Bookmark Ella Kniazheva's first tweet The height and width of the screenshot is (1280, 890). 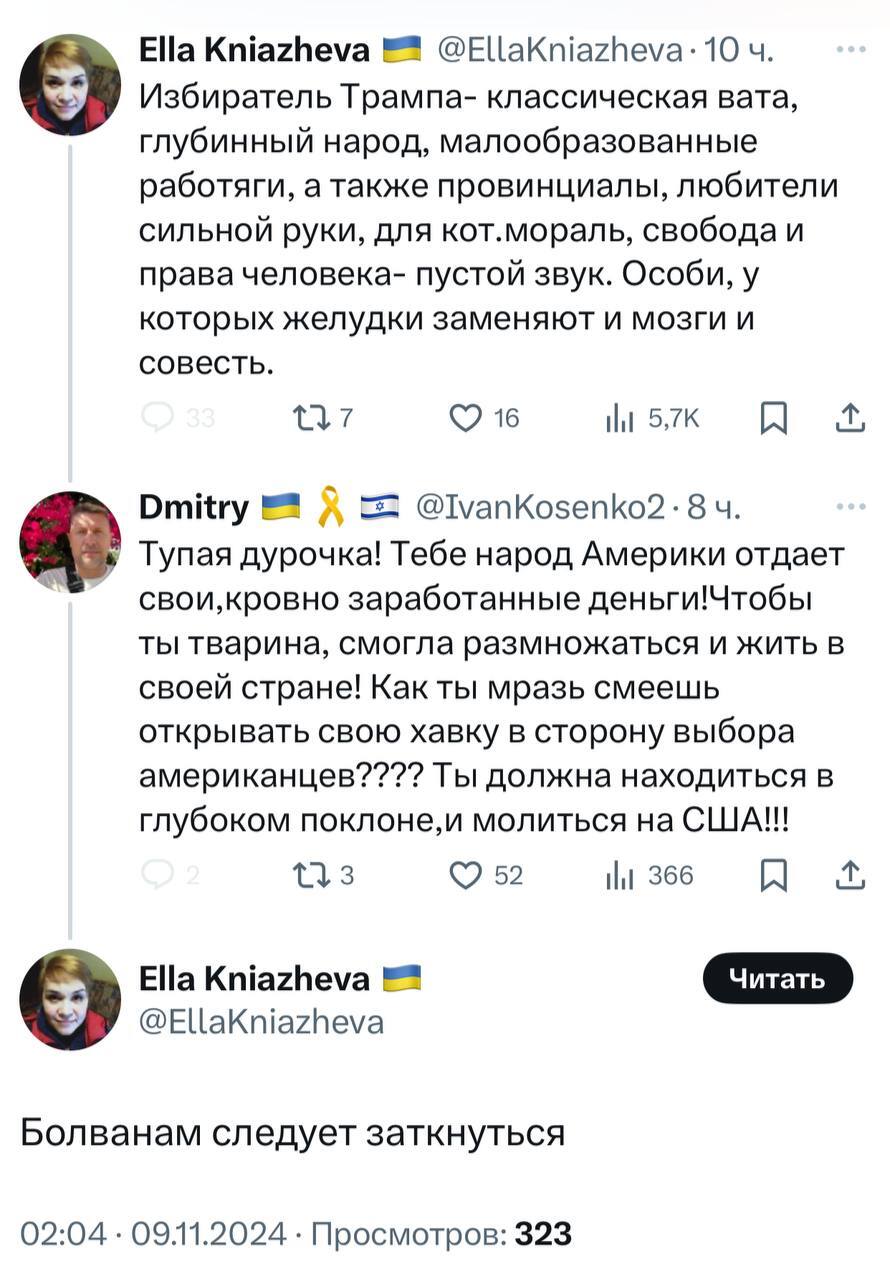772,418
